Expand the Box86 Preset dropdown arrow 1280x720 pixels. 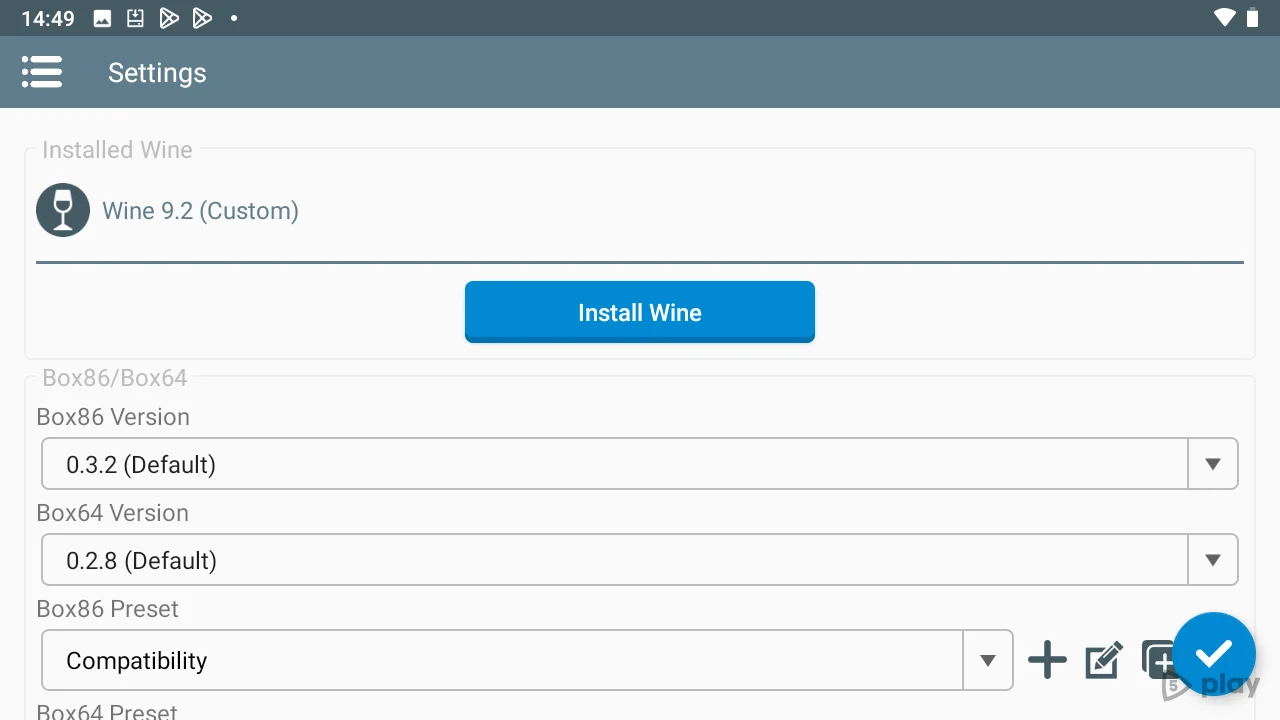(x=987, y=660)
